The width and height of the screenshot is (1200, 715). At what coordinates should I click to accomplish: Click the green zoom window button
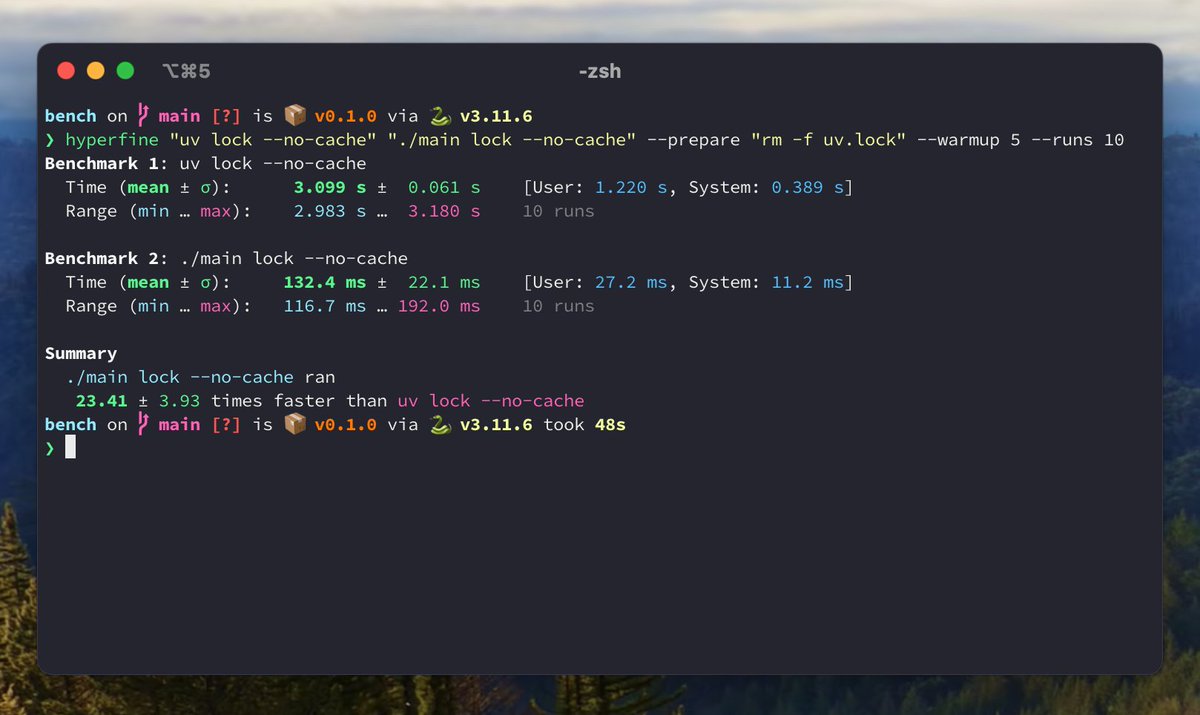(x=125, y=71)
